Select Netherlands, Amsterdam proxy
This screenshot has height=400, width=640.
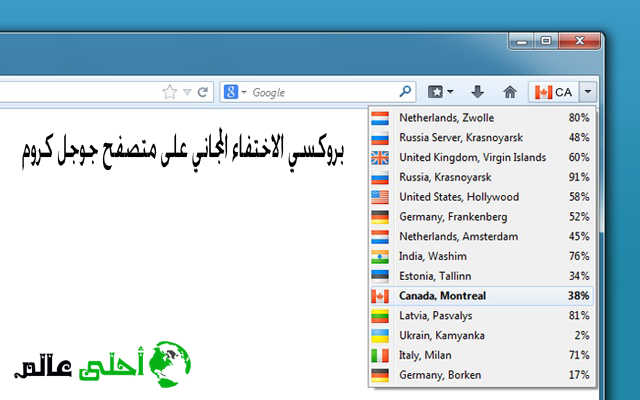(x=482, y=237)
